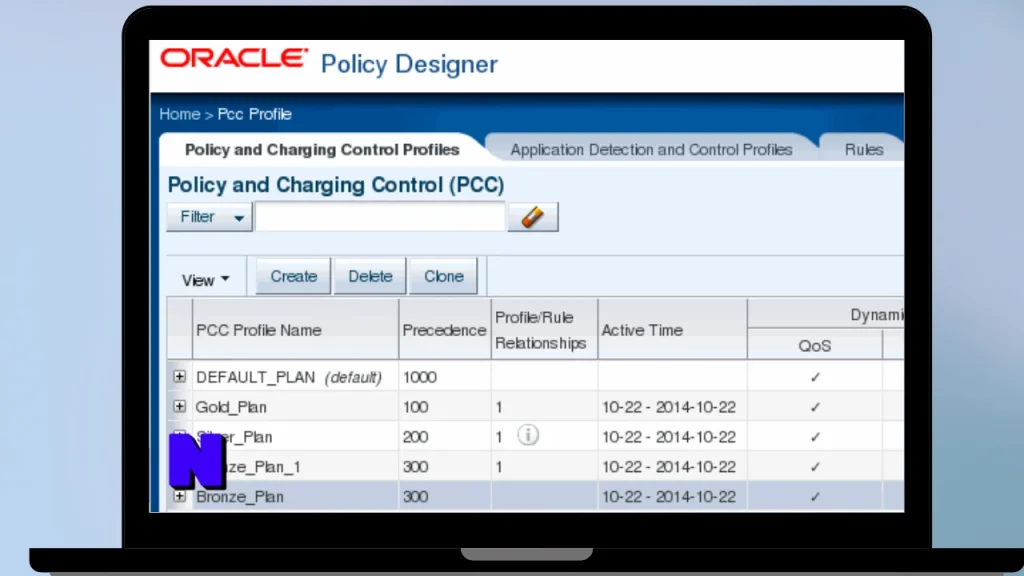Click the QoS column header
The width and height of the screenshot is (1024, 576).
point(814,345)
